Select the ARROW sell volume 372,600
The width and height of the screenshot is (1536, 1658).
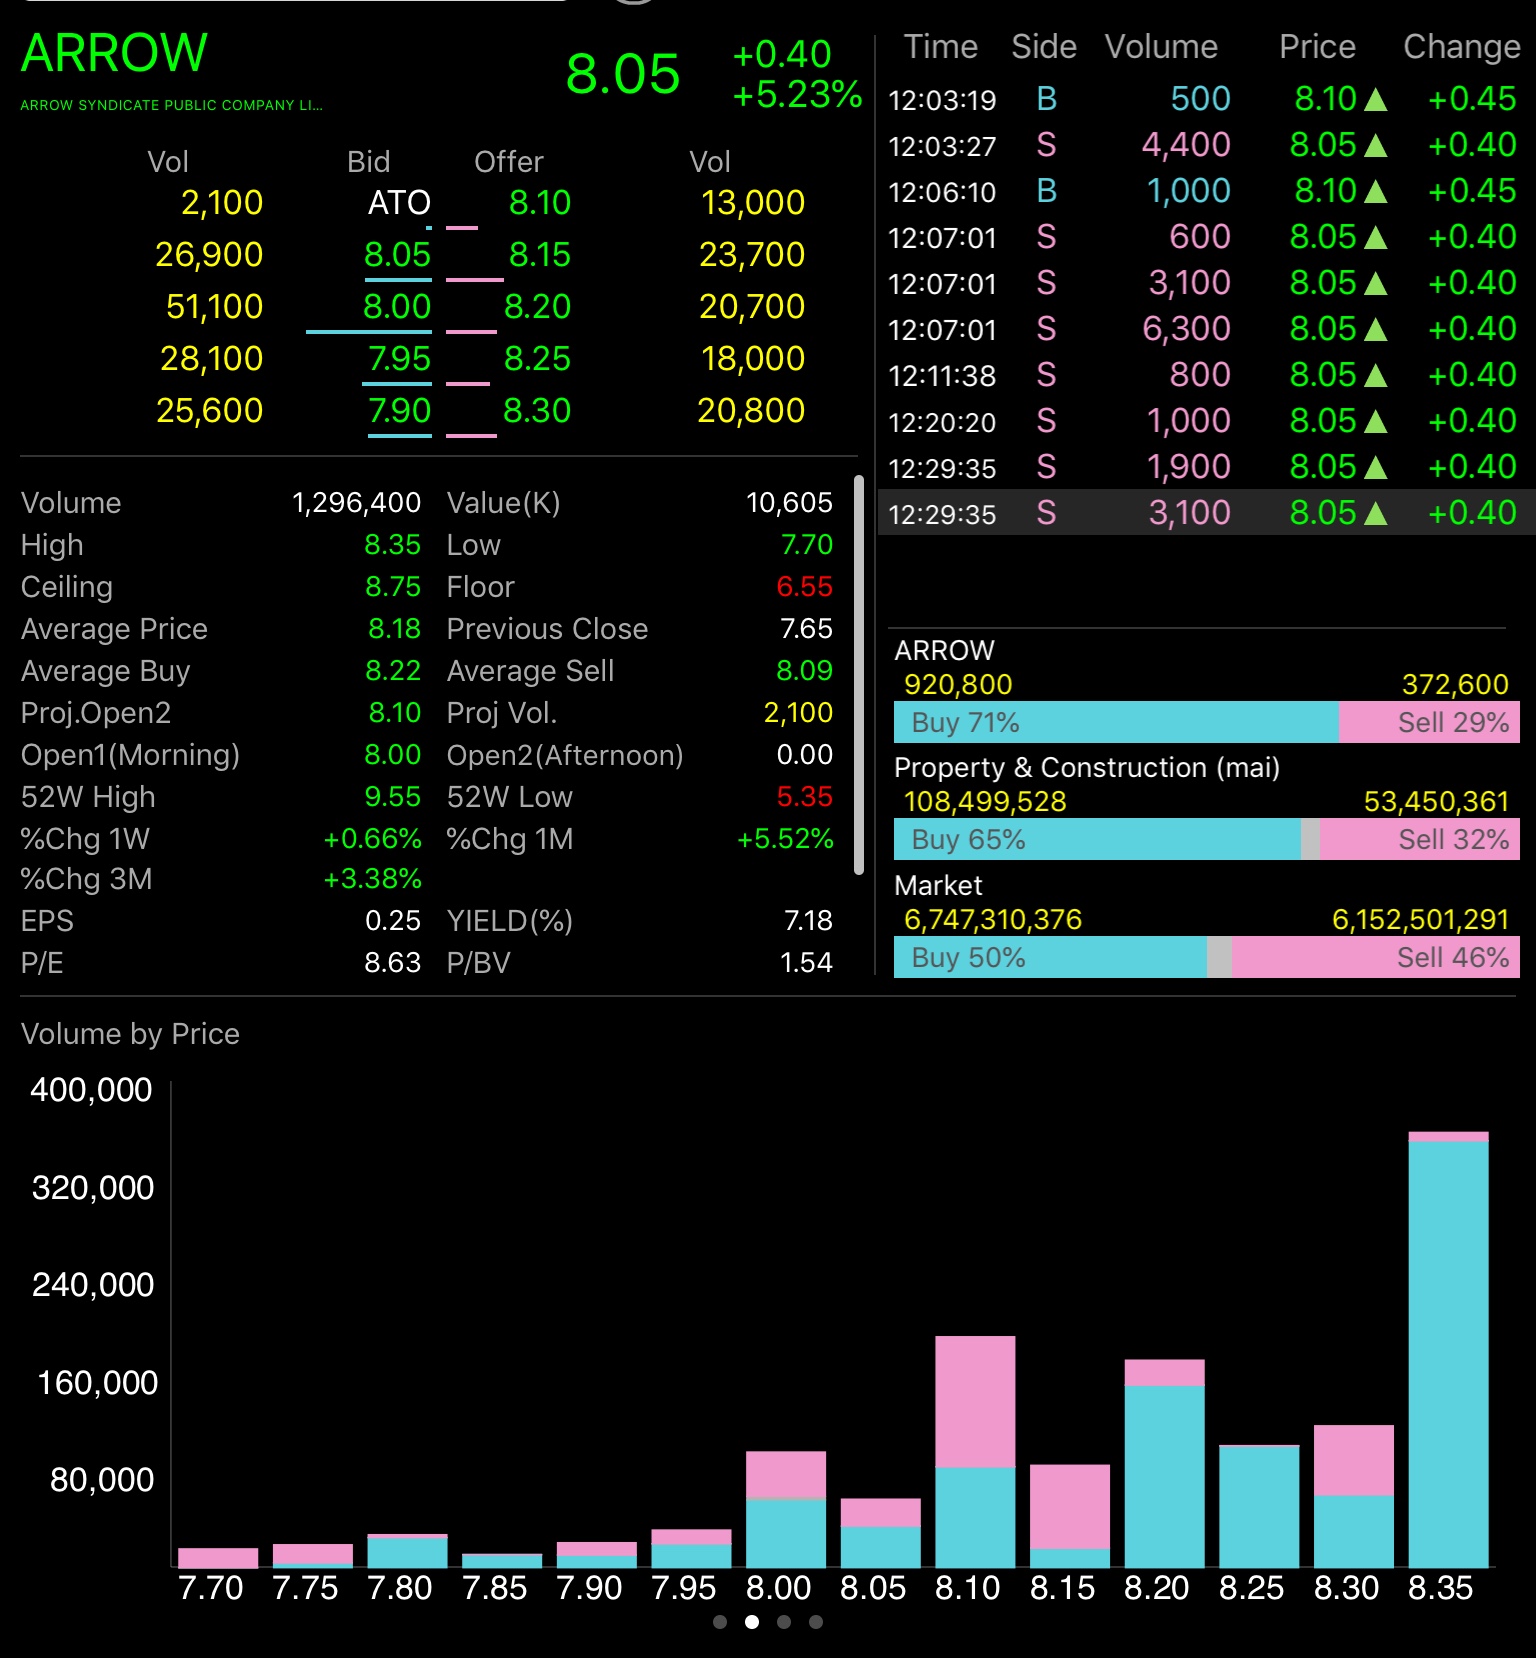click(1455, 684)
